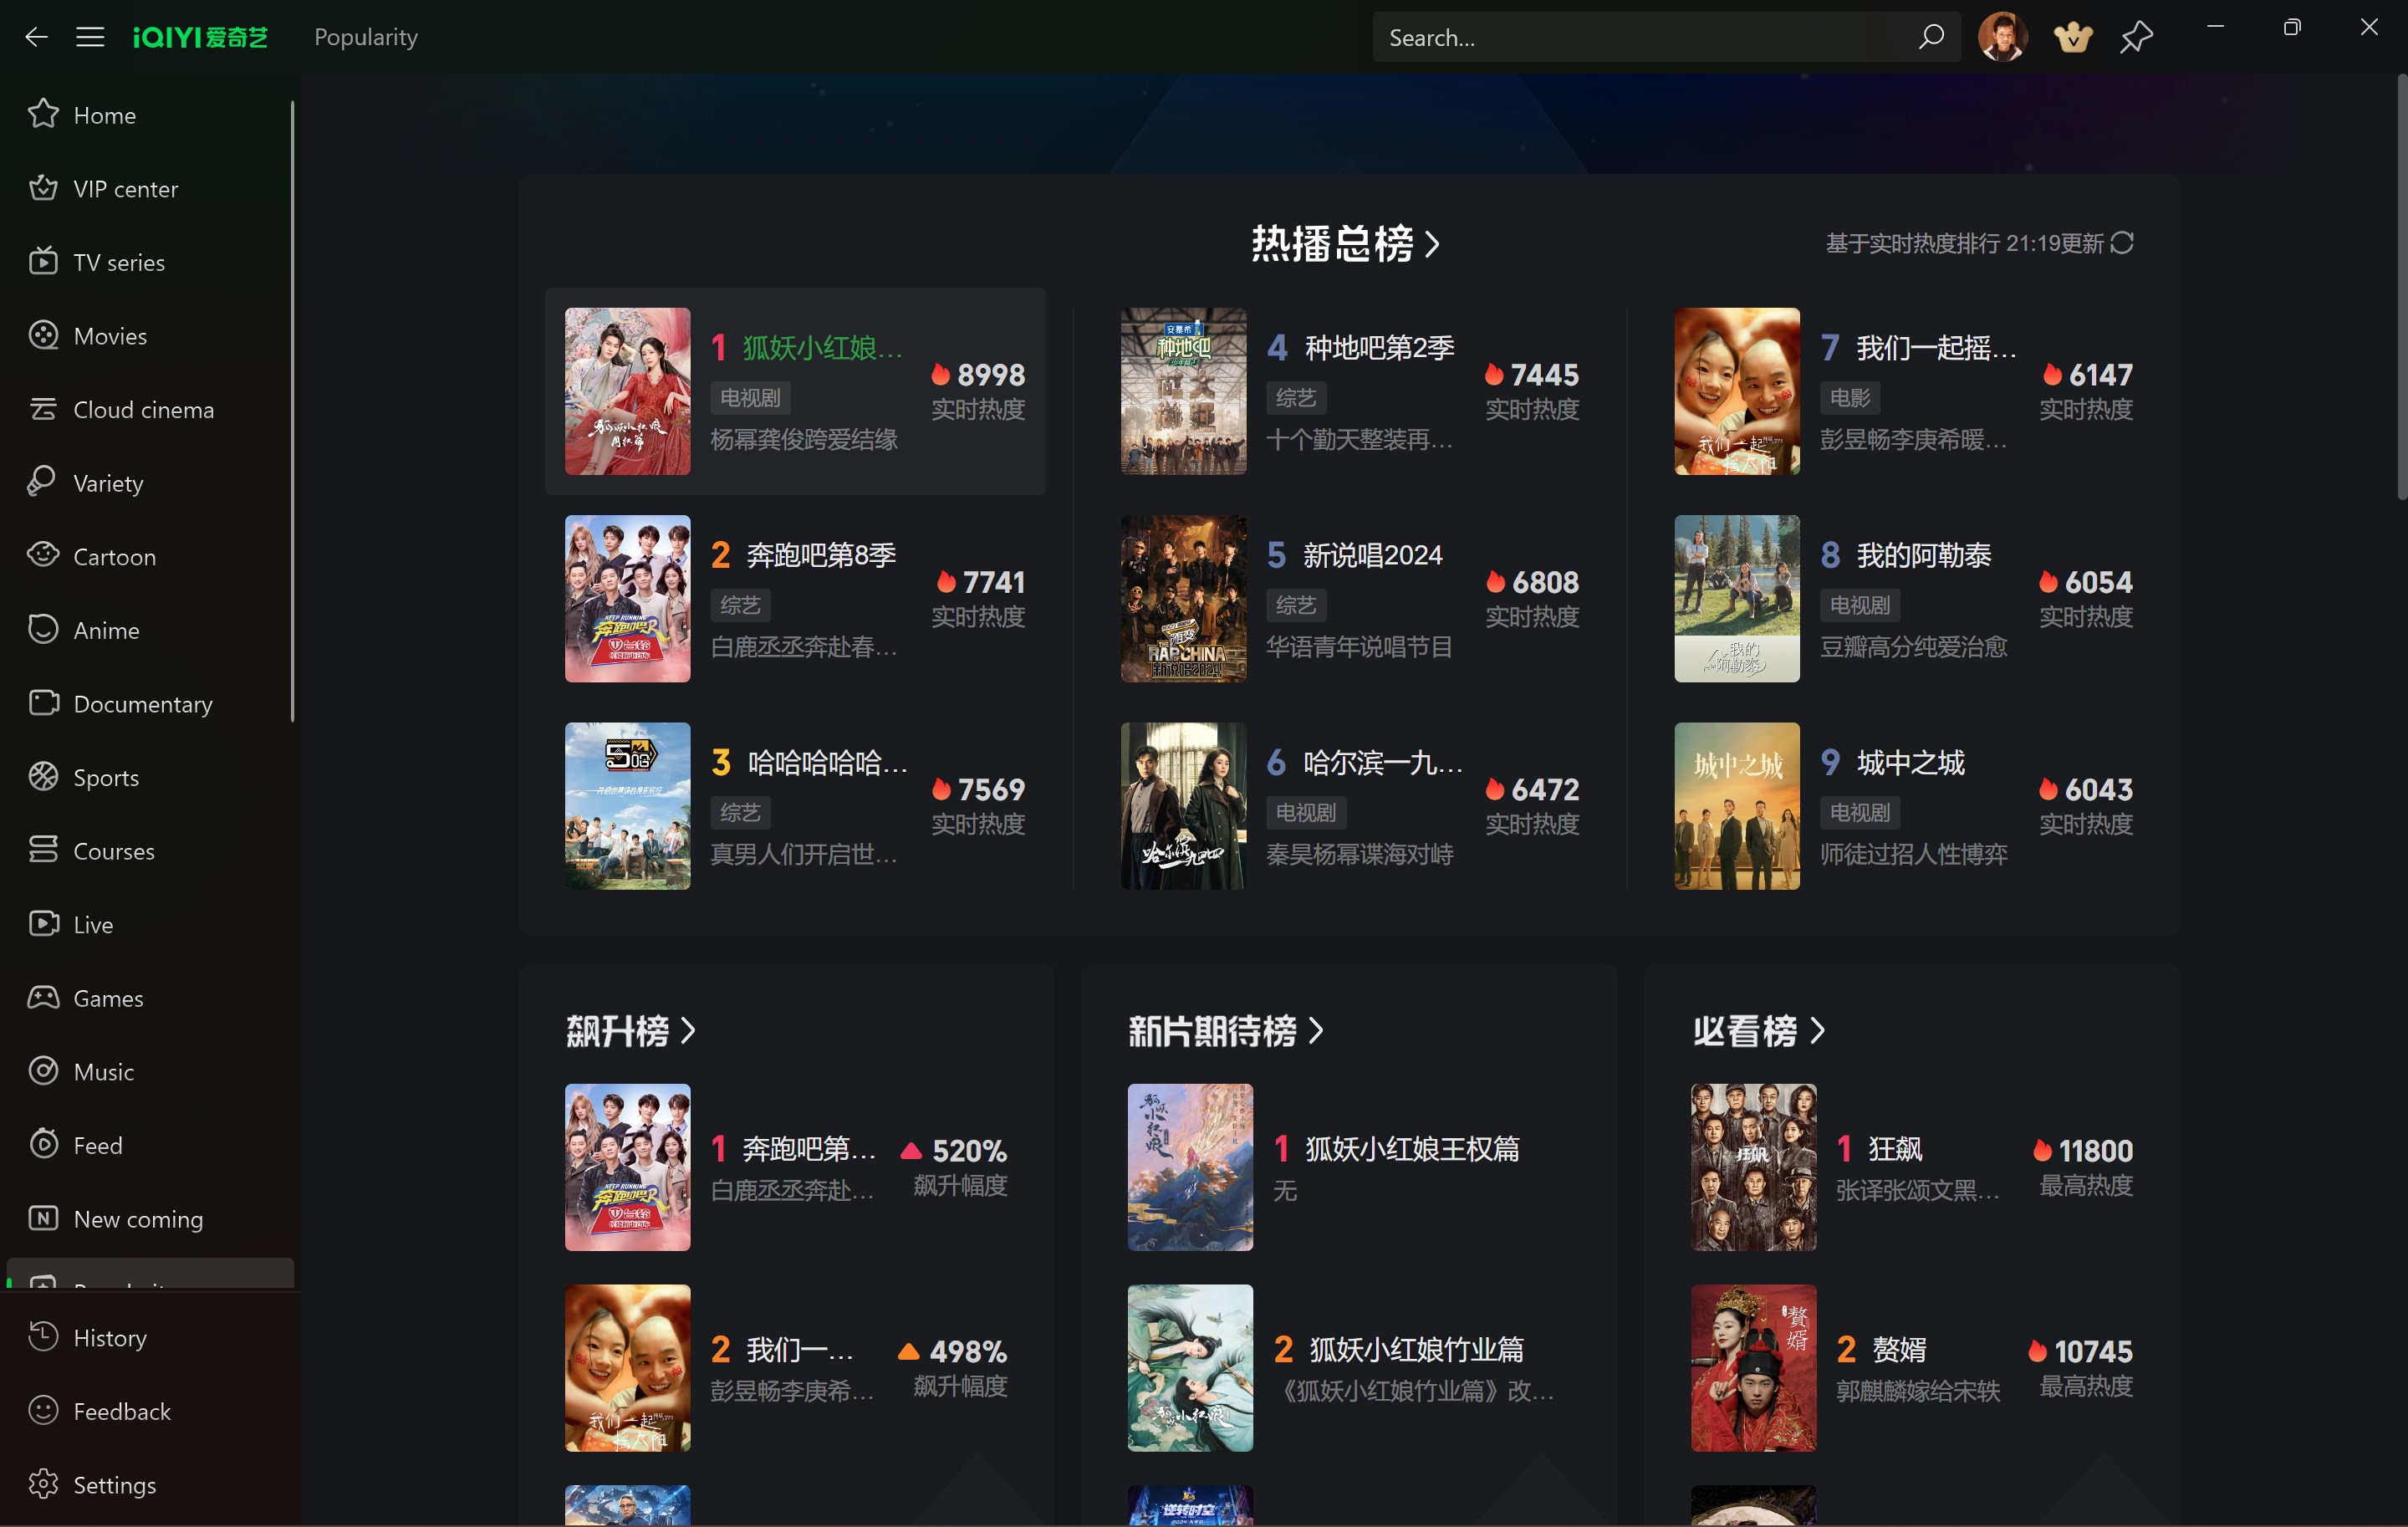The width and height of the screenshot is (2408, 1527).
Task: Open 我的阿勒泰 title link
Action: pos(1922,555)
